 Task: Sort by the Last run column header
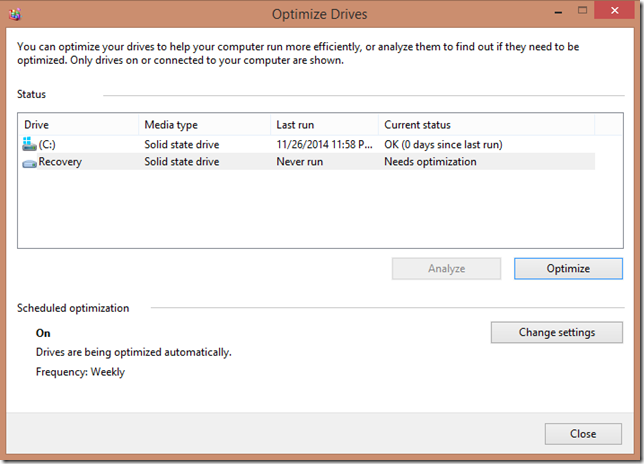pyautogui.click(x=323, y=125)
